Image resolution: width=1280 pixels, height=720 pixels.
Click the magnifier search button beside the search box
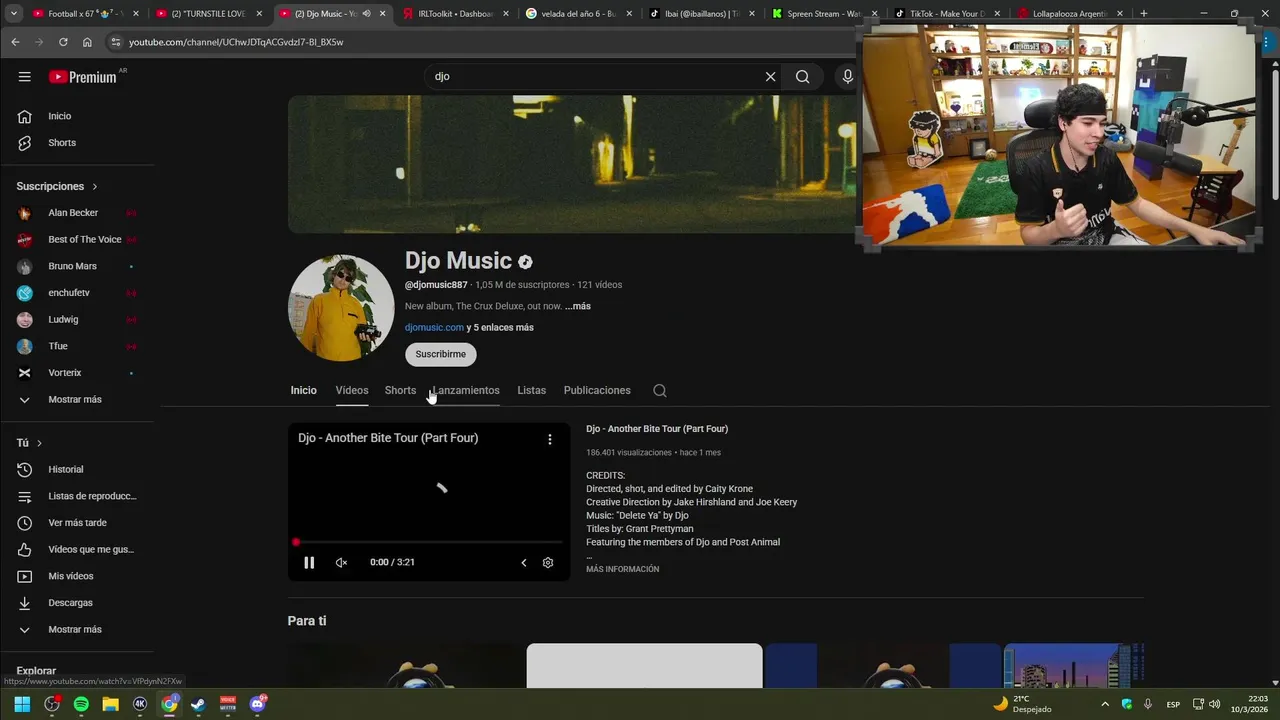coord(802,77)
